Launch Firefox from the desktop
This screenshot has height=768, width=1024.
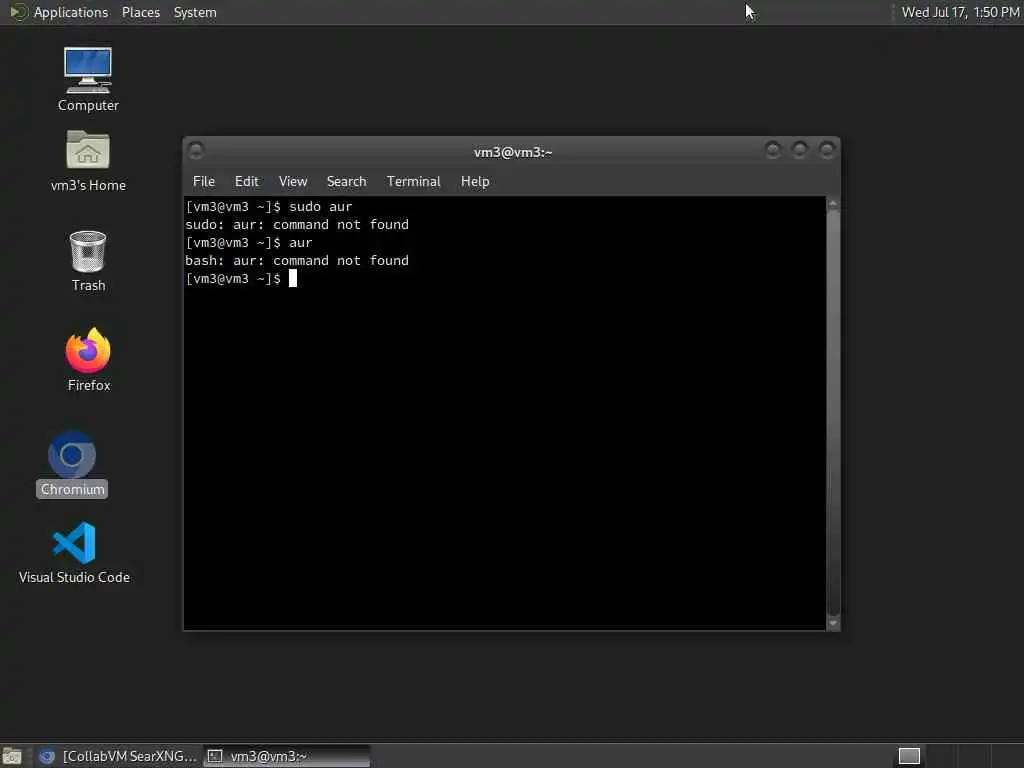point(88,359)
